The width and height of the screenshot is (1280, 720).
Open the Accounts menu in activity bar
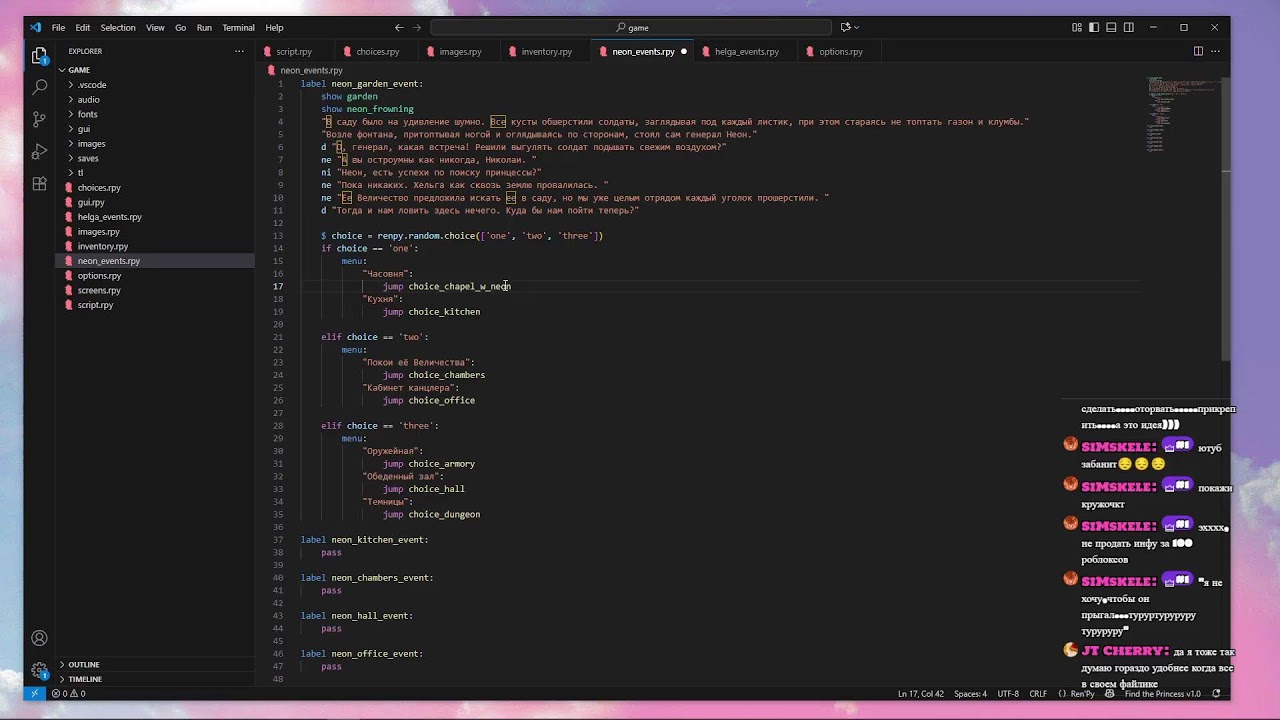39,638
